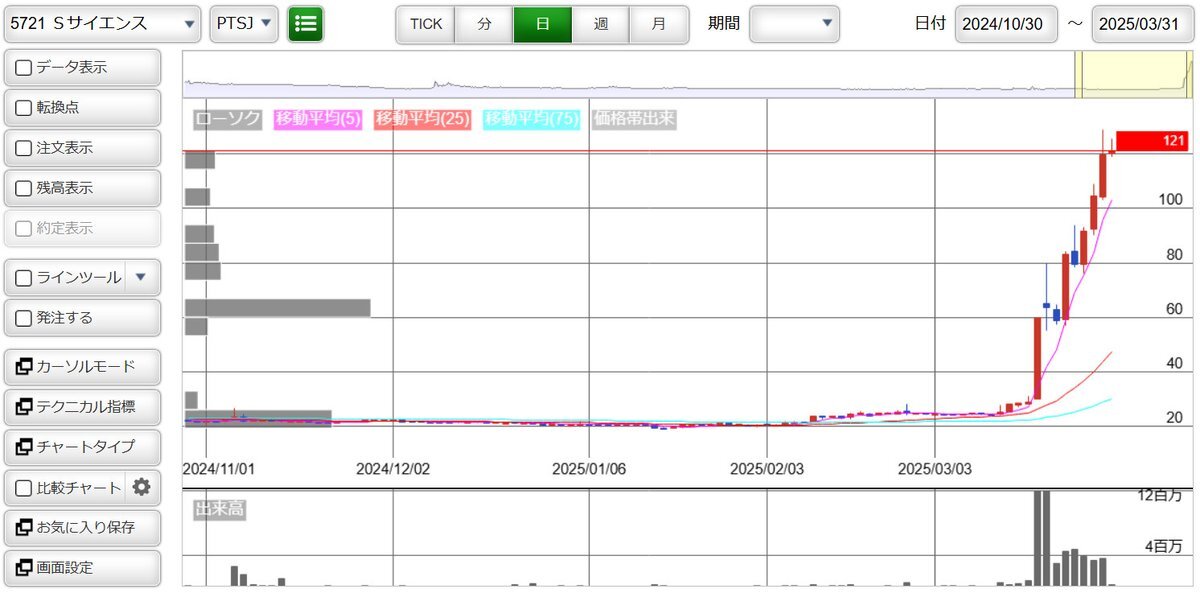
Task: Enable the 発注する checkbox
Action: point(24,318)
